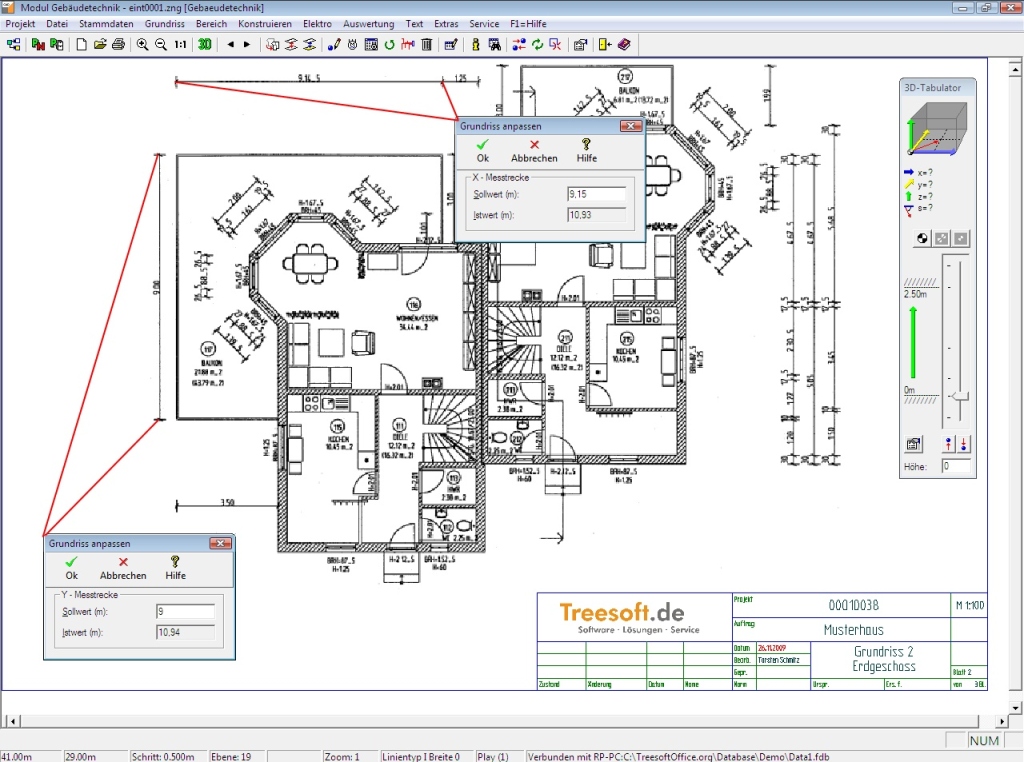Click the trash can delete icon
This screenshot has width=1024, height=762.
click(427, 44)
